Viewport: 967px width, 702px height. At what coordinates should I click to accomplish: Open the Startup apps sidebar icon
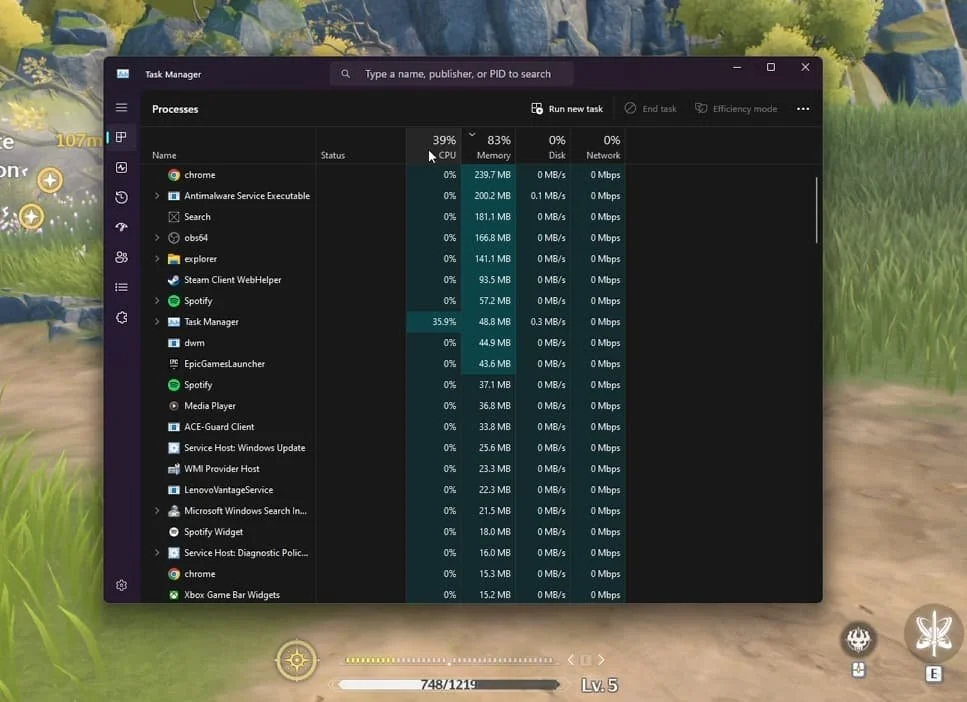121,227
